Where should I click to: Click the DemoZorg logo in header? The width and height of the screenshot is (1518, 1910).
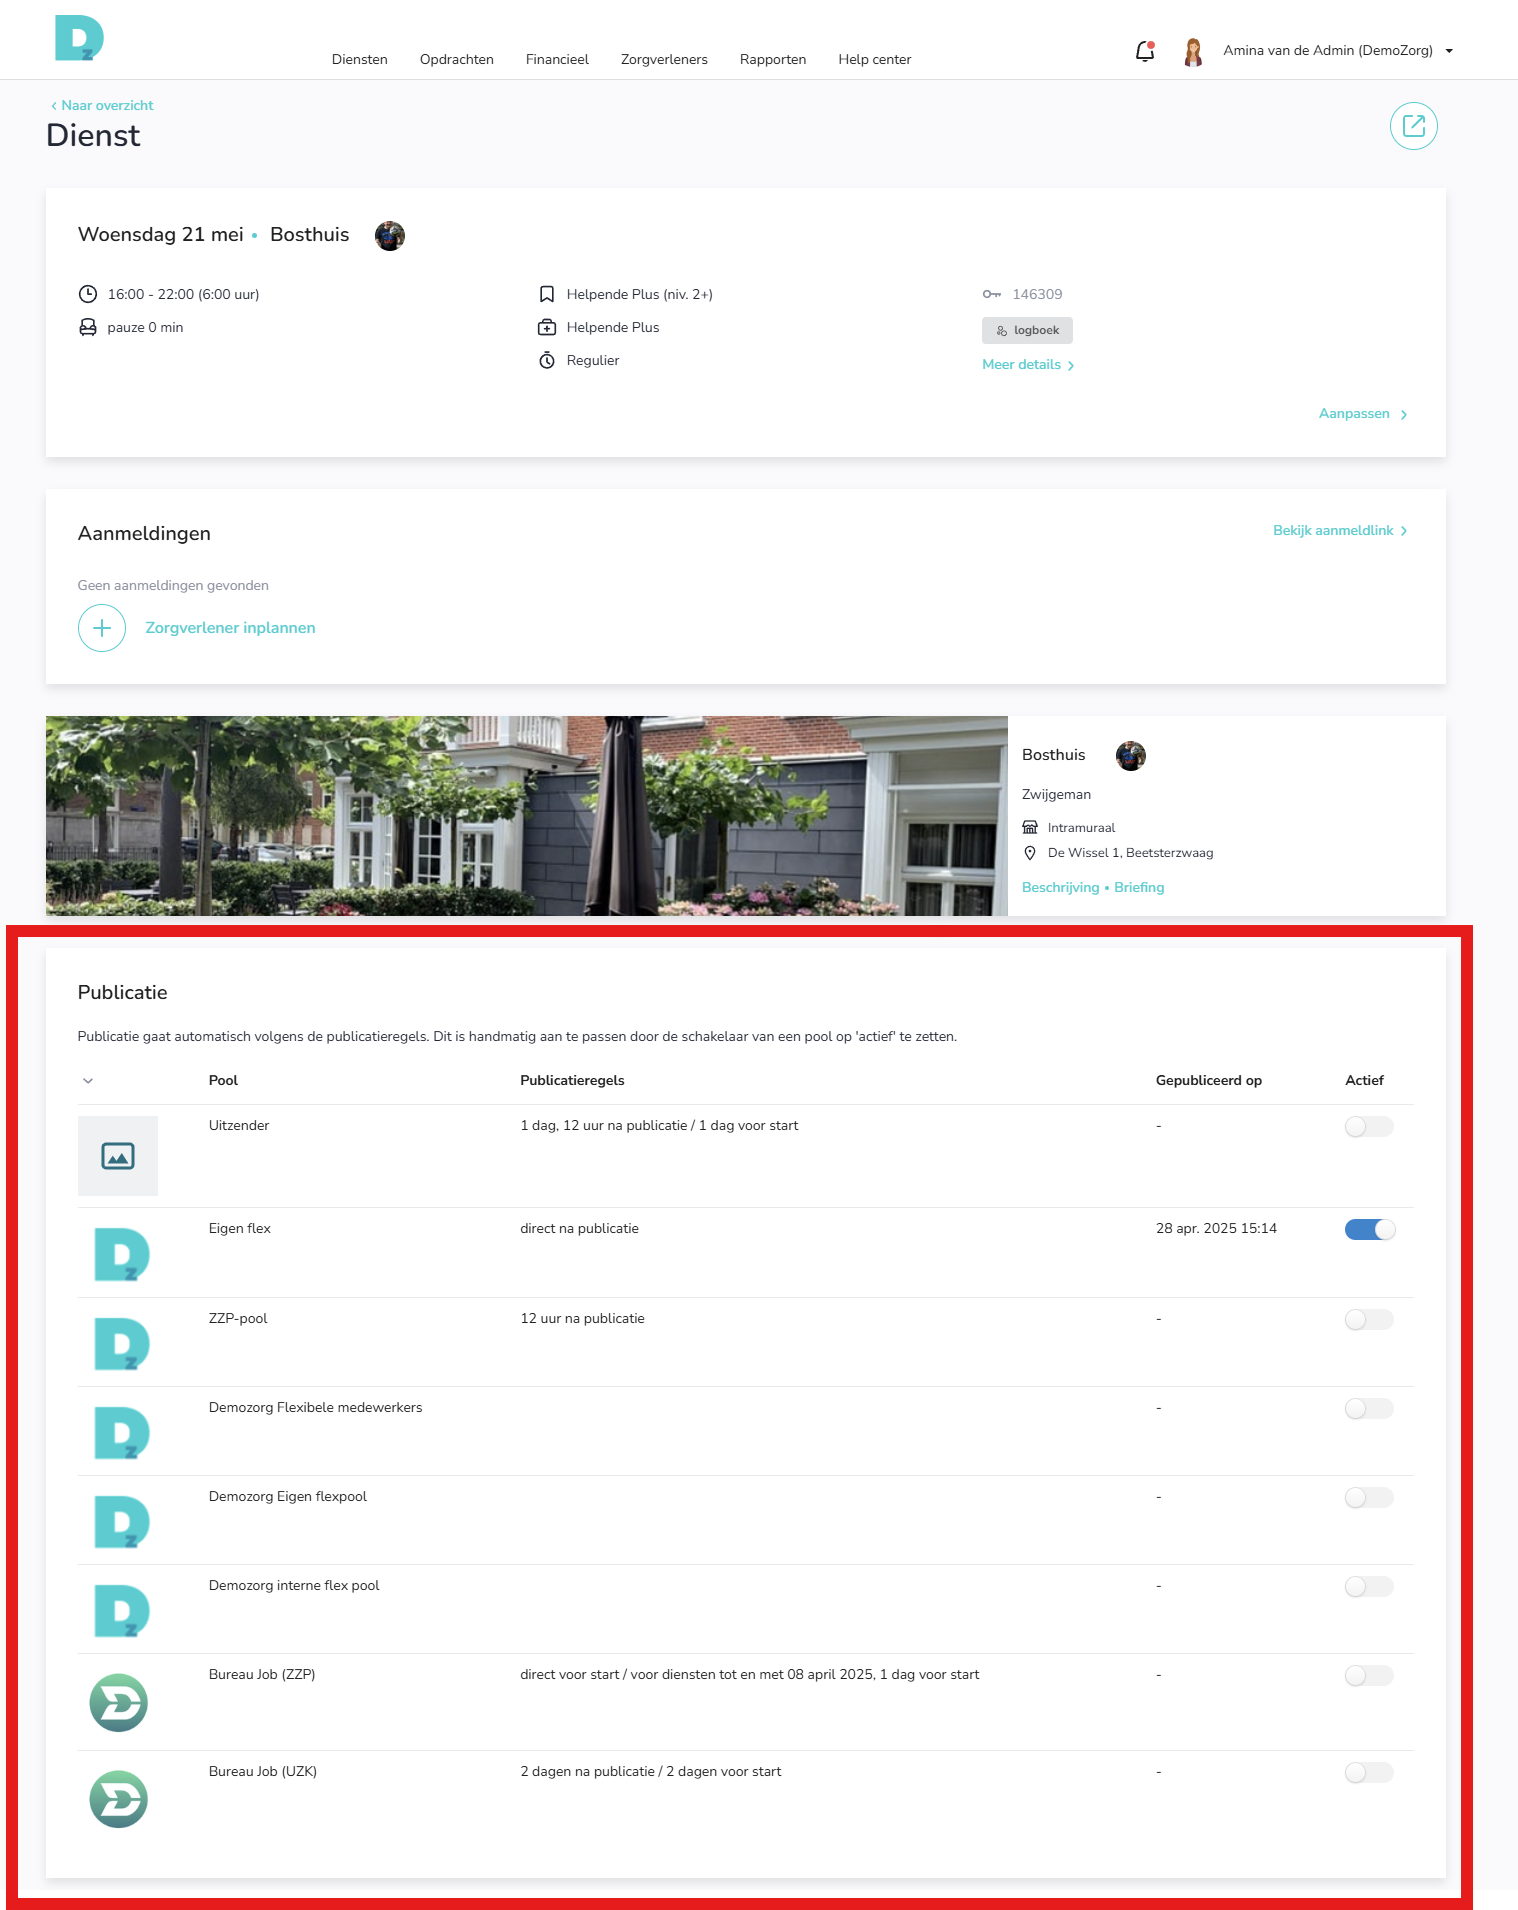point(79,38)
